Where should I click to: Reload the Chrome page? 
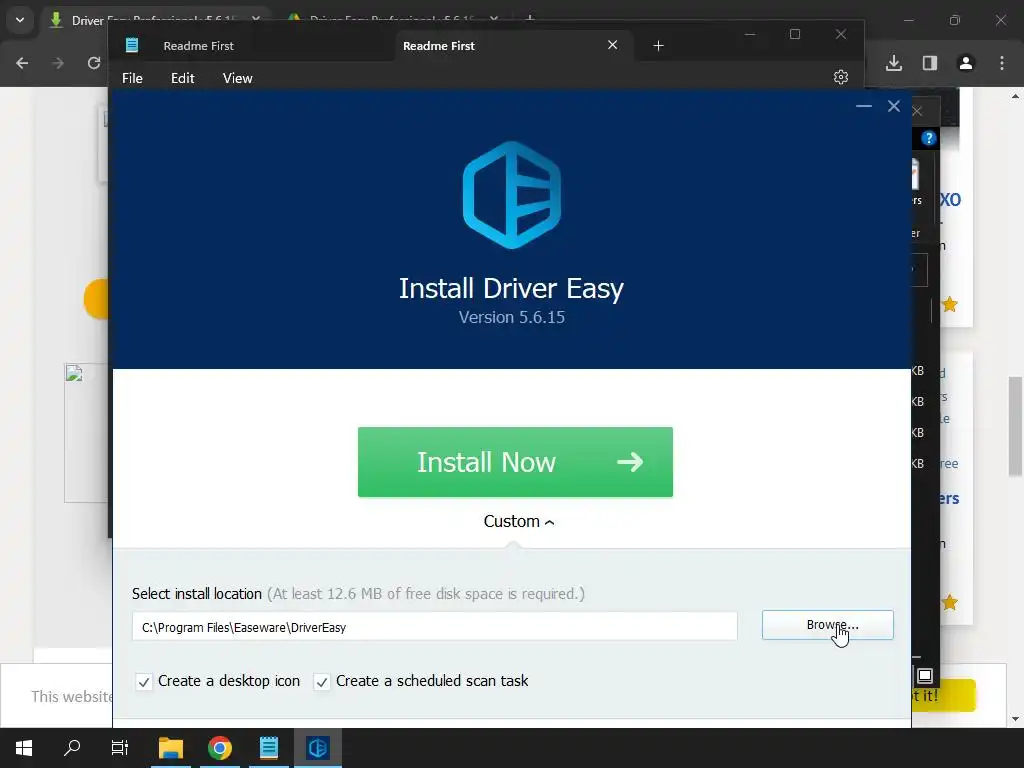tap(94, 63)
